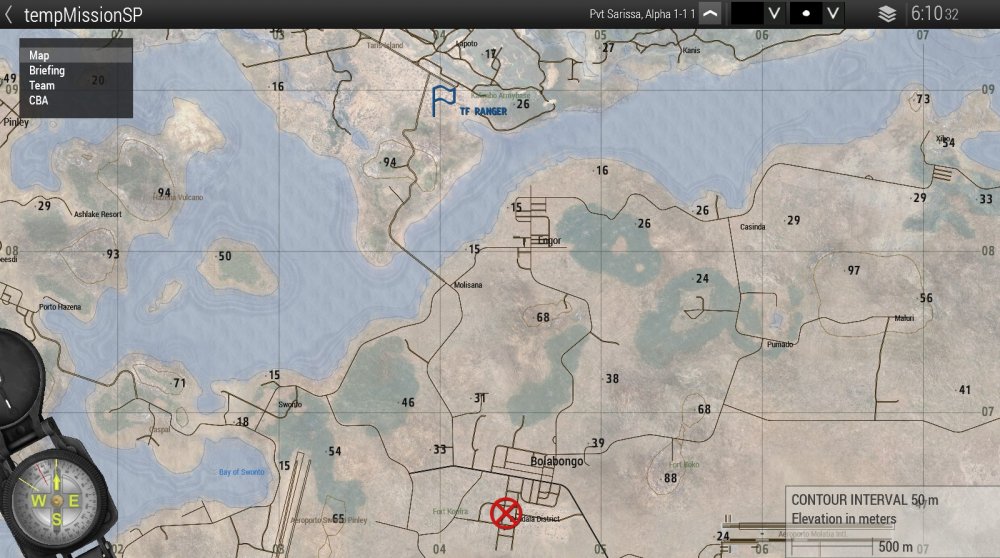This screenshot has height=558, width=1000.
Task: Open the Briefing section
Action: click(47, 71)
